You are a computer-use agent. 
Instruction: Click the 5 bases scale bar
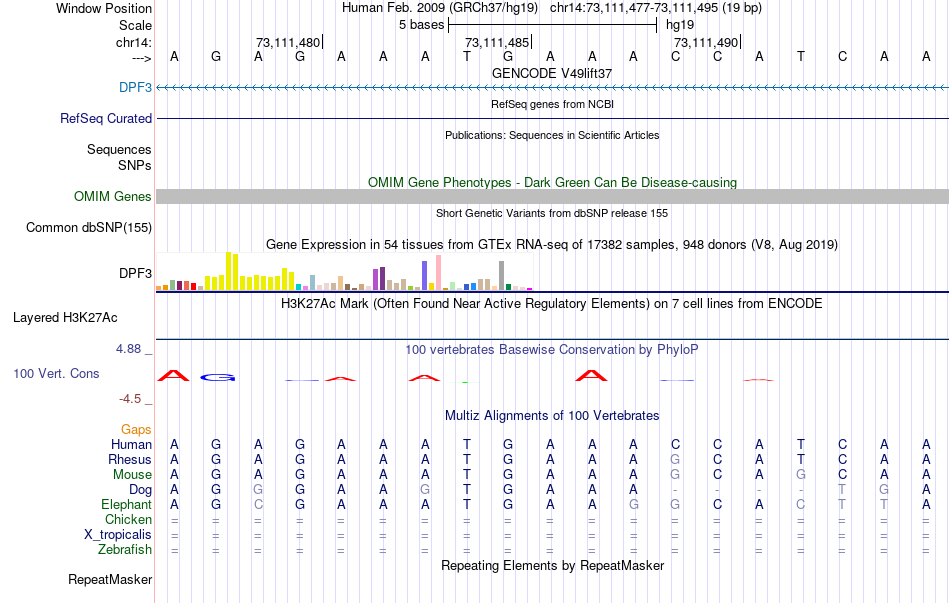(x=552, y=25)
